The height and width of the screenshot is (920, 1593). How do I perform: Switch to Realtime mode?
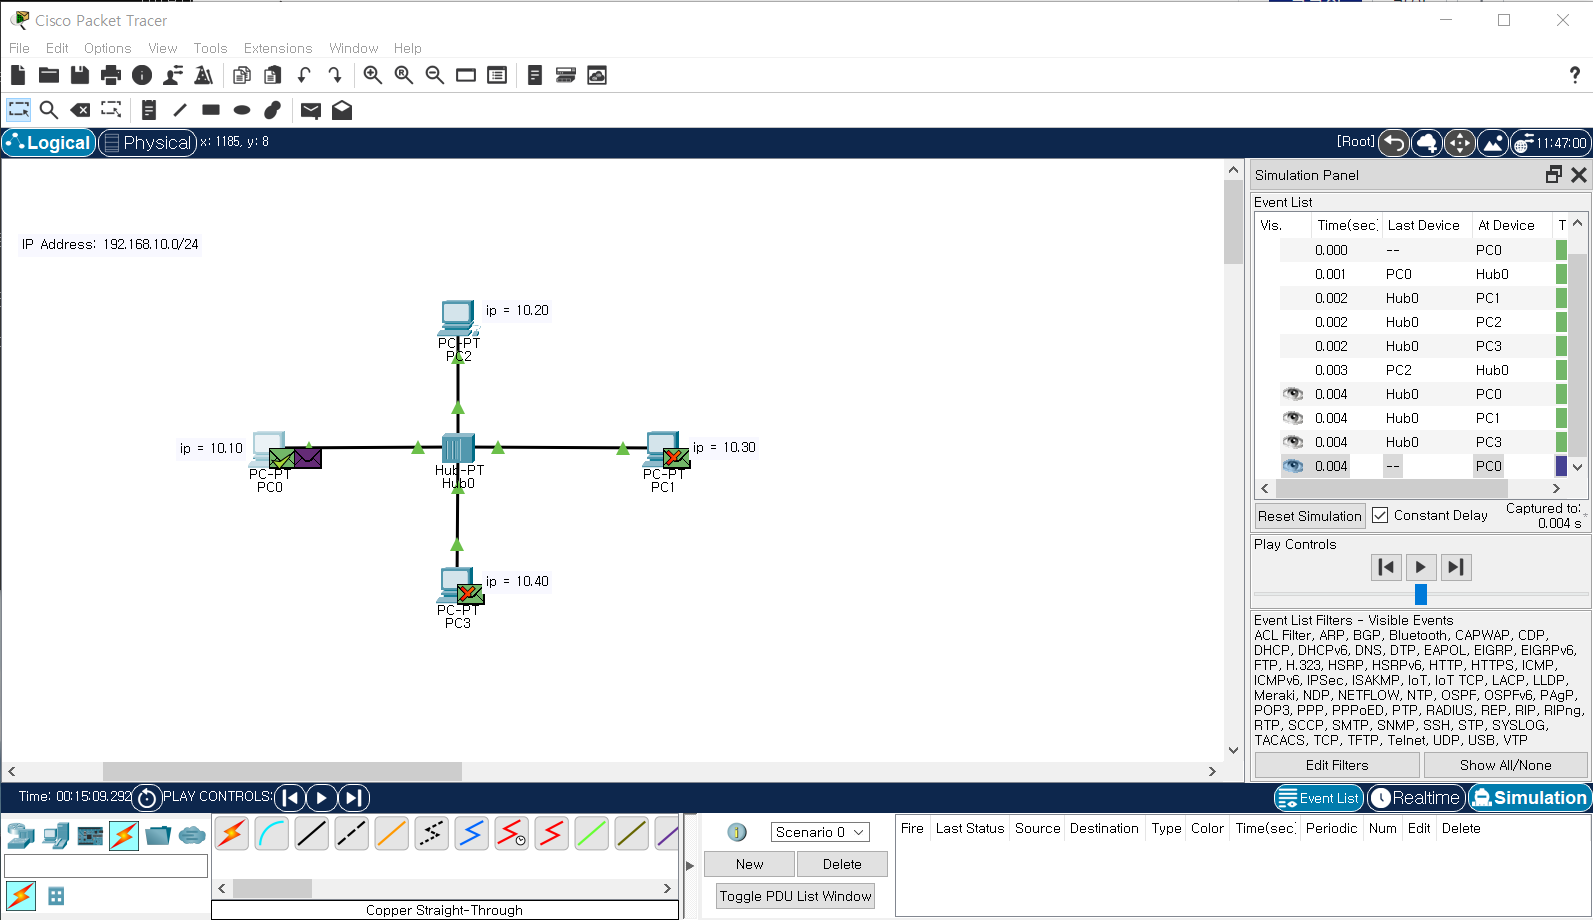(1416, 797)
